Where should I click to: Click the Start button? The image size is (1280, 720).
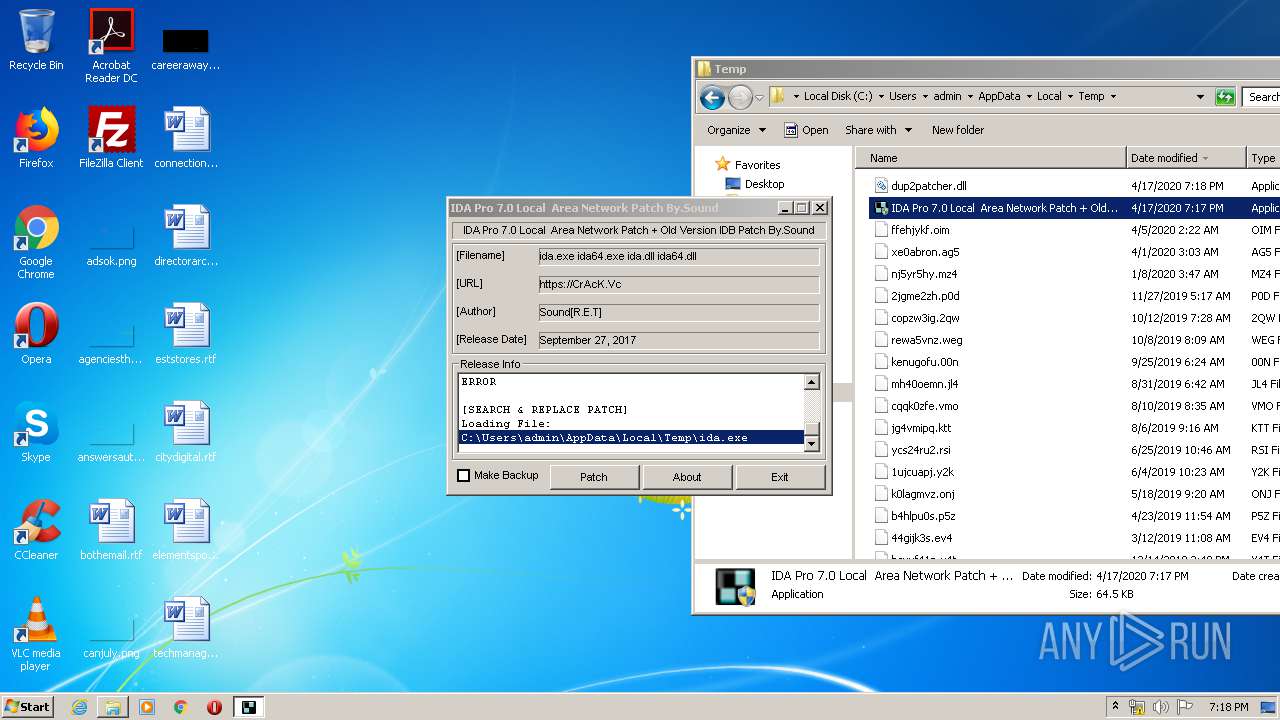coord(28,707)
